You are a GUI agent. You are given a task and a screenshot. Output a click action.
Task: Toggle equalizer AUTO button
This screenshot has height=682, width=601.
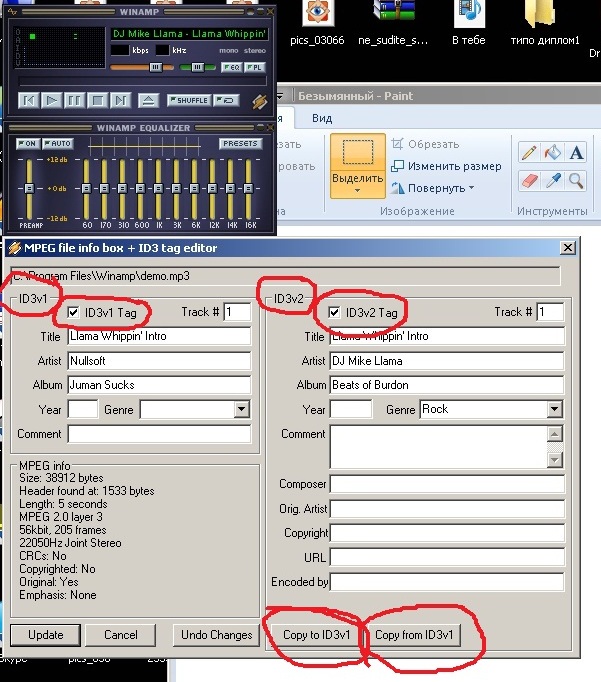(x=58, y=144)
